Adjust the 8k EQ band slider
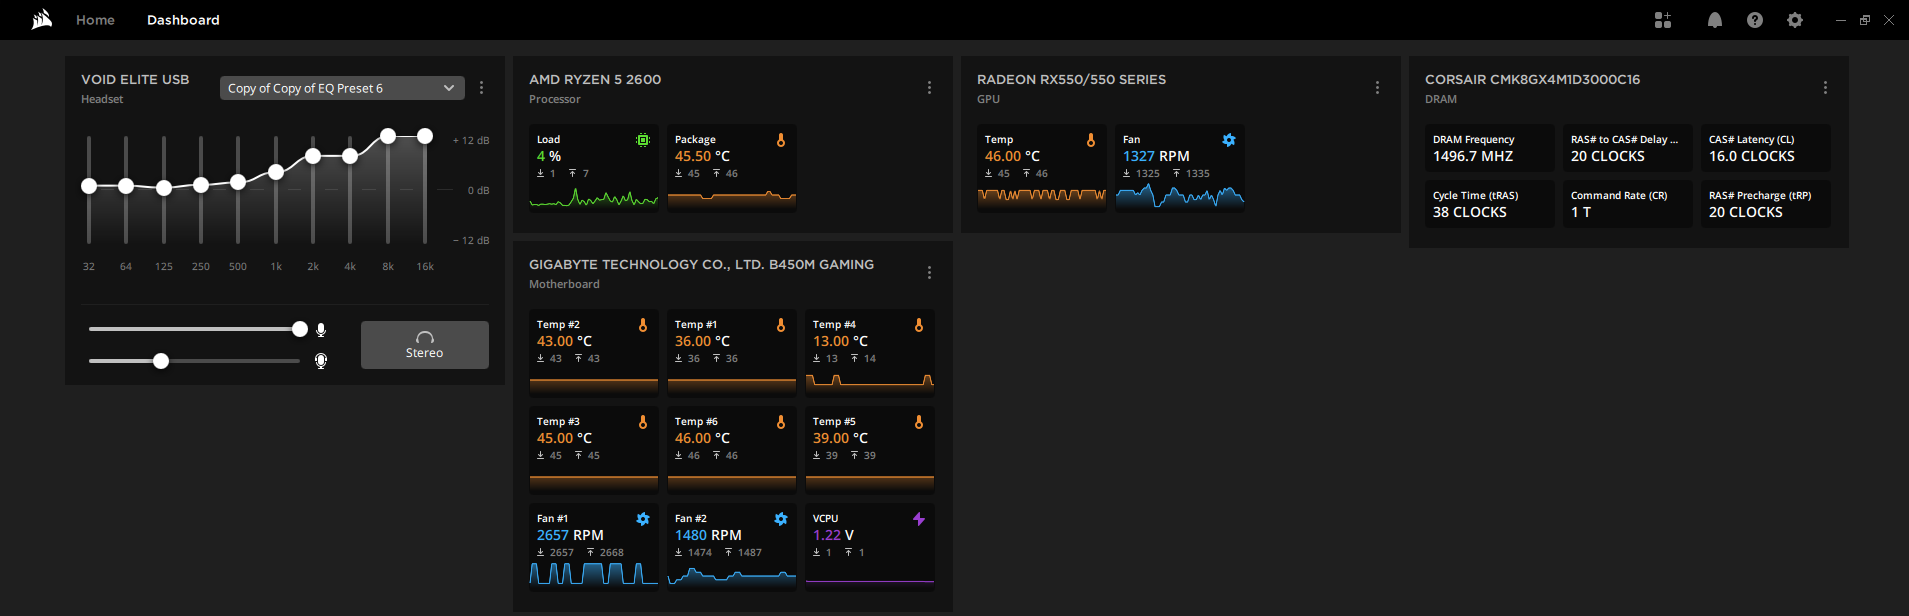This screenshot has width=1909, height=616. tap(388, 136)
